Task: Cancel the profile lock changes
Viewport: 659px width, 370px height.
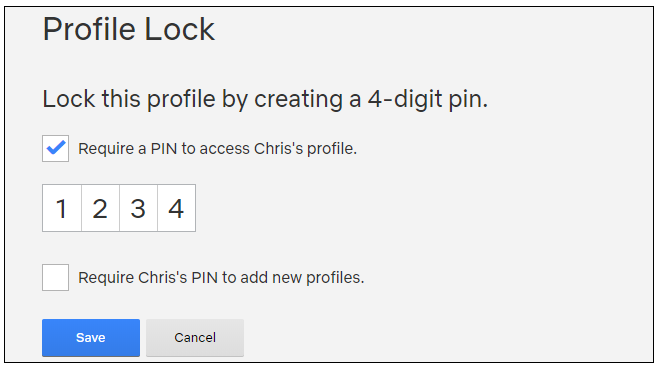Action: [195, 338]
